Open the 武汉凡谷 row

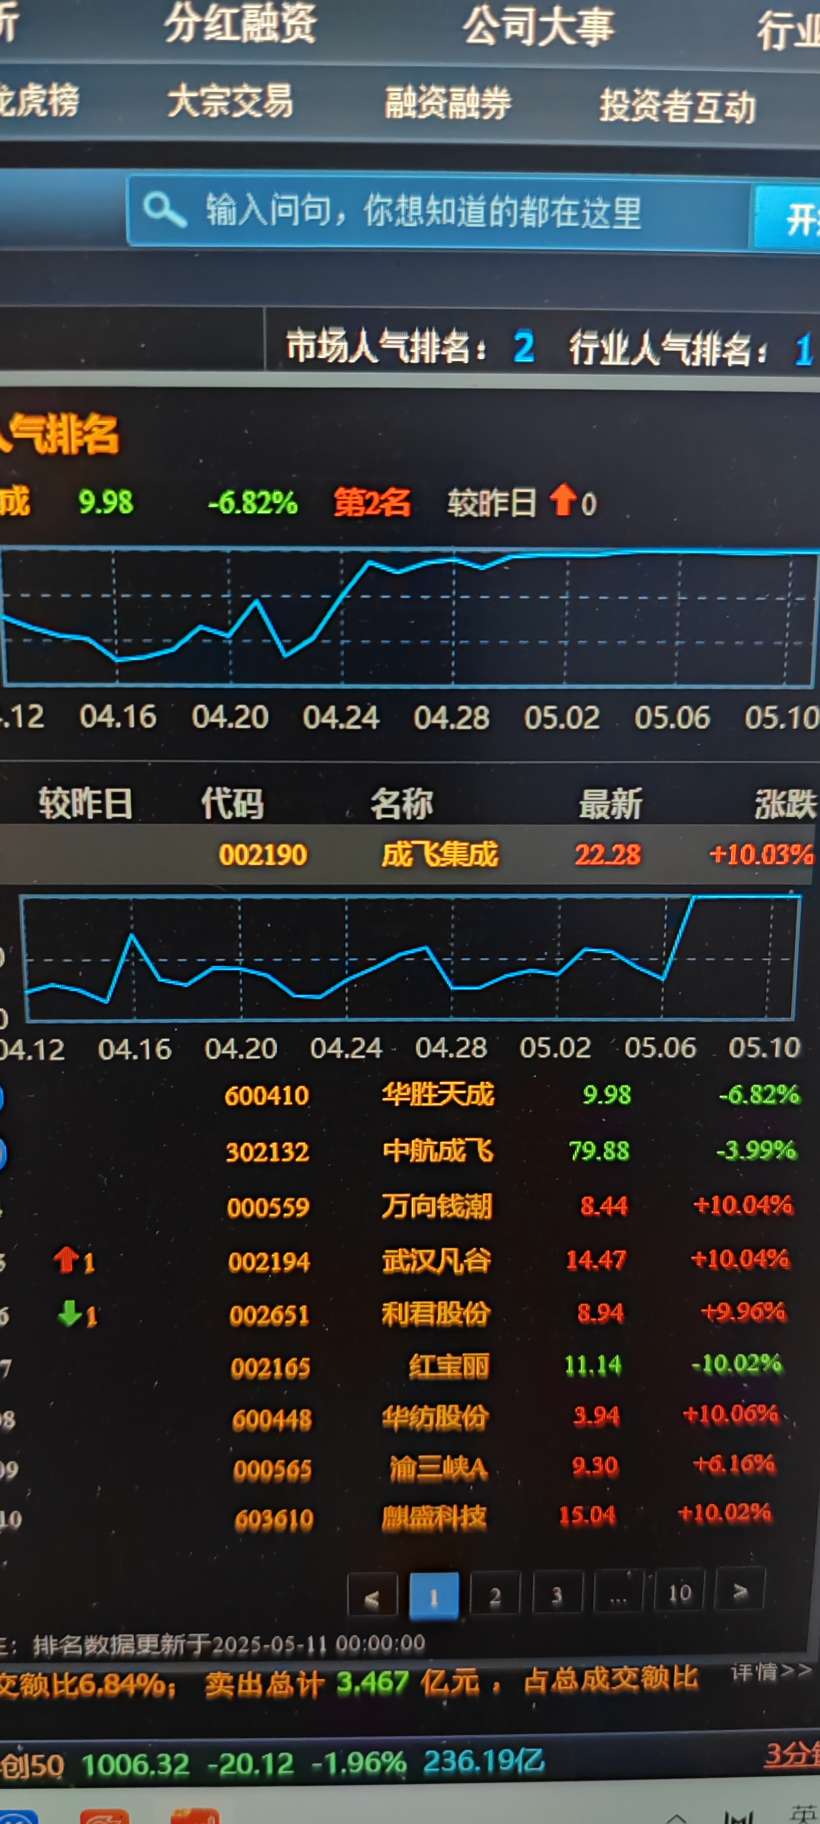click(x=436, y=1260)
